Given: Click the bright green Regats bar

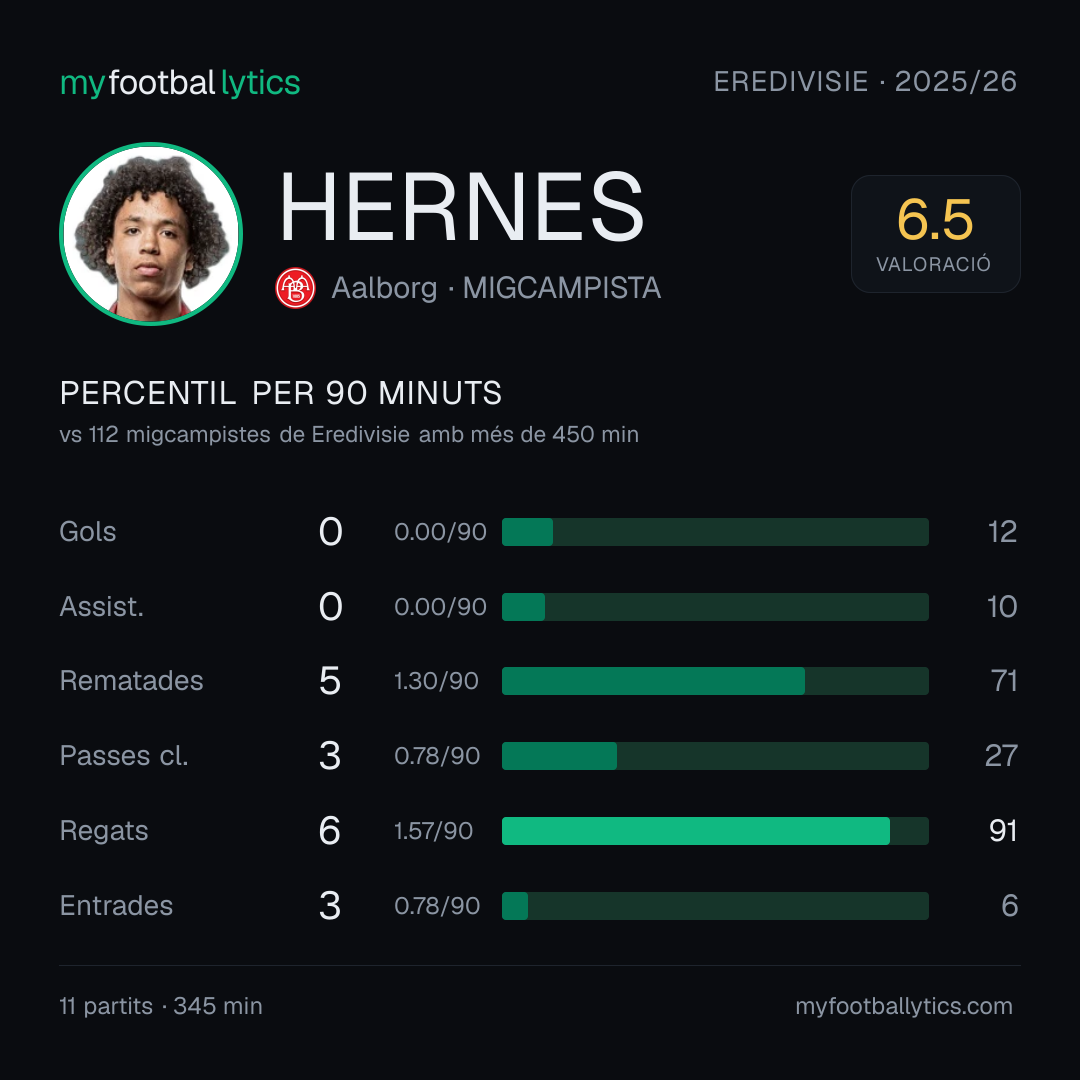Looking at the screenshot, I should (x=696, y=831).
